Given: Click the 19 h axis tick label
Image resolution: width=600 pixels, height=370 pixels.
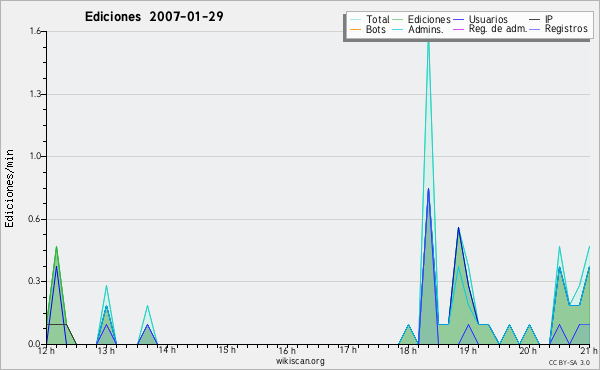Looking at the screenshot, I should pyautogui.click(x=468, y=351).
